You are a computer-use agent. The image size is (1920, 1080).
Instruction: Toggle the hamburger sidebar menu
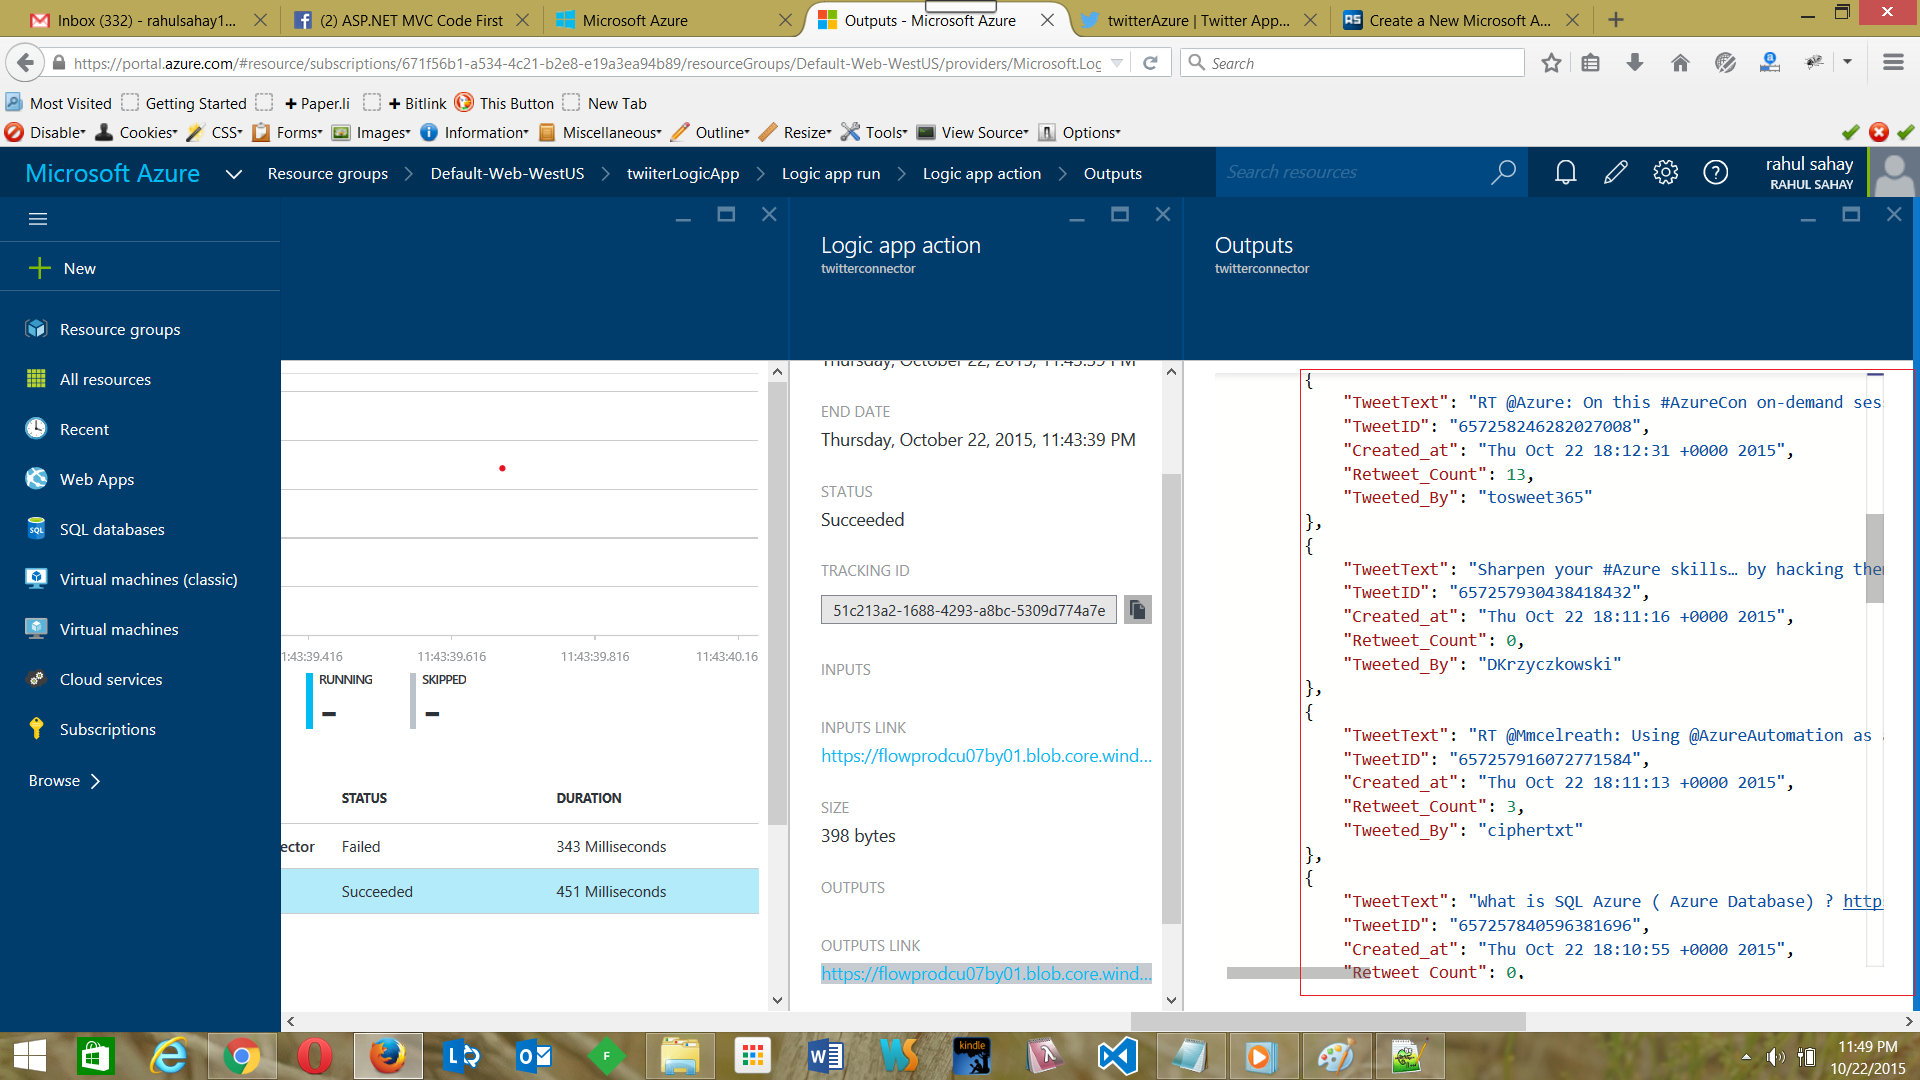38,219
